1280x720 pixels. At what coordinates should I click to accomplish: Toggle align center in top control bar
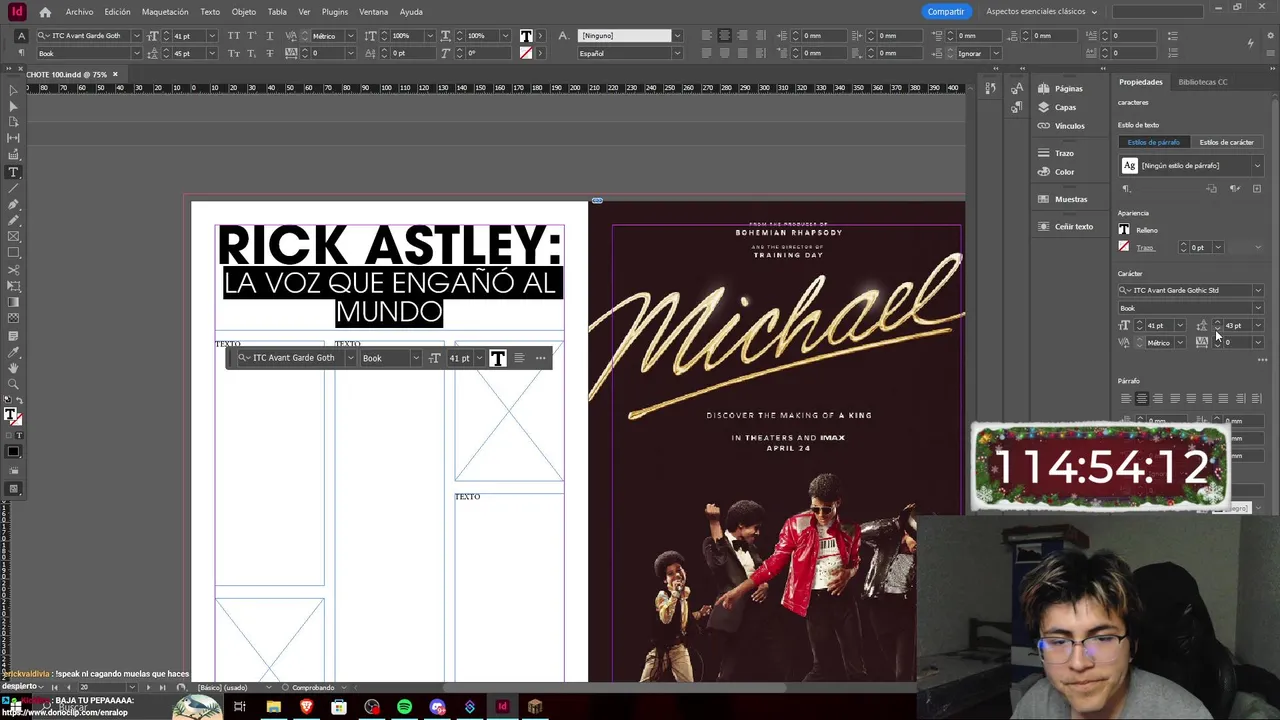pyautogui.click(x=725, y=36)
